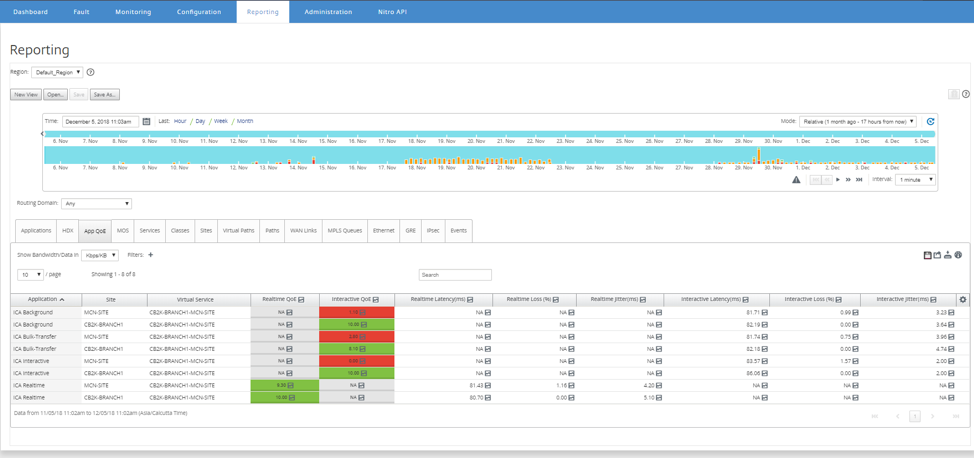Screen dimensions: 974x458
Task: Open the rows per page dropdown
Action: pos(30,274)
